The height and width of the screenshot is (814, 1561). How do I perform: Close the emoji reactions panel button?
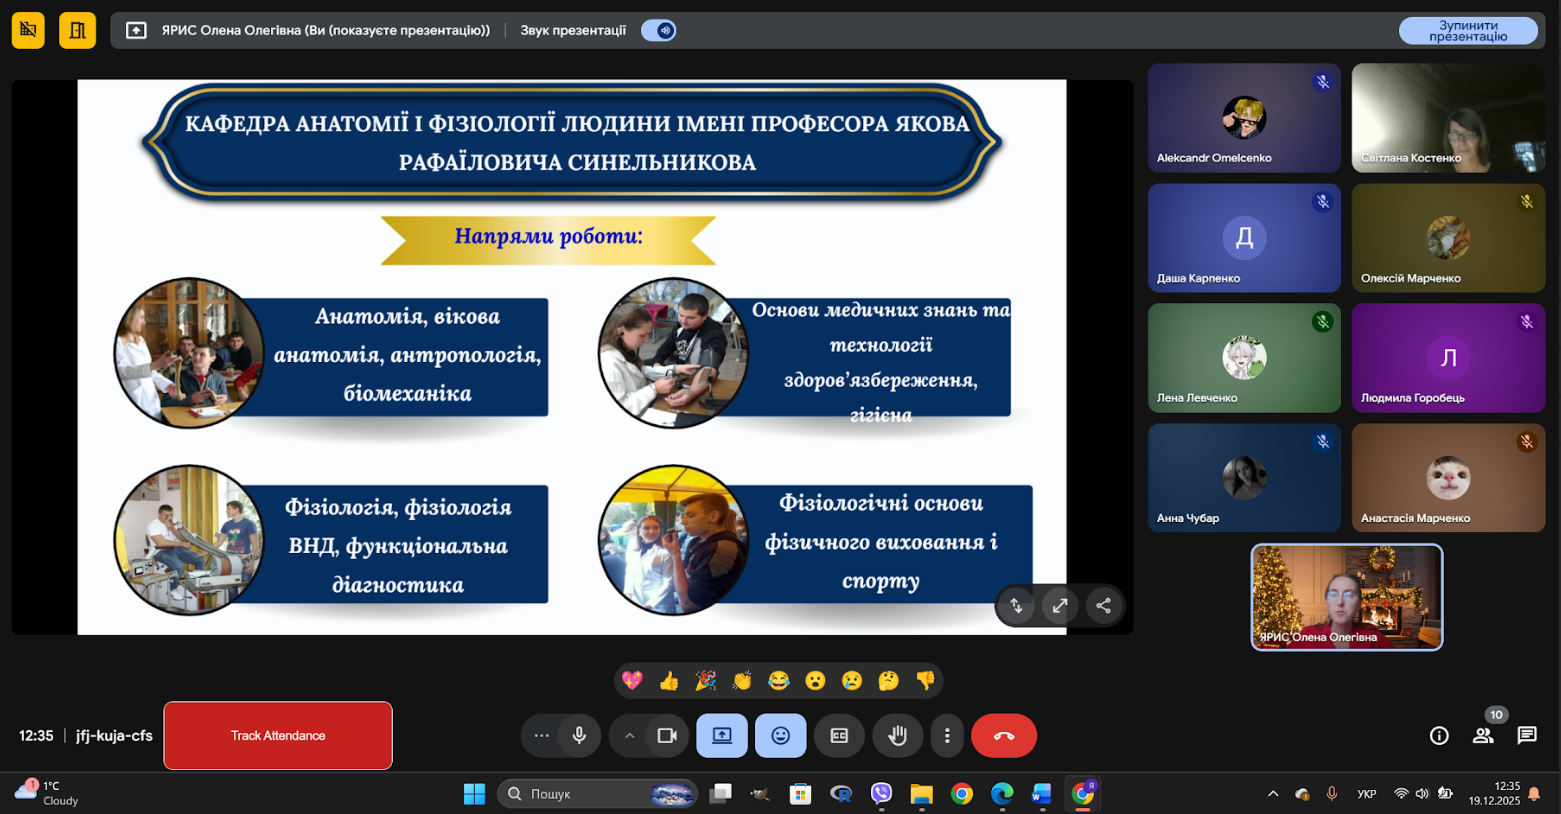[x=780, y=736]
